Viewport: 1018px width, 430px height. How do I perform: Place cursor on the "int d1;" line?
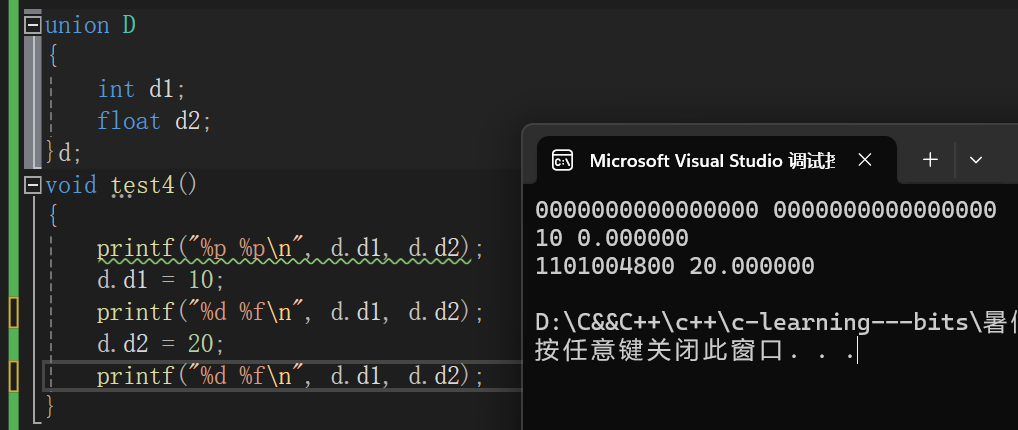[x=141, y=89]
